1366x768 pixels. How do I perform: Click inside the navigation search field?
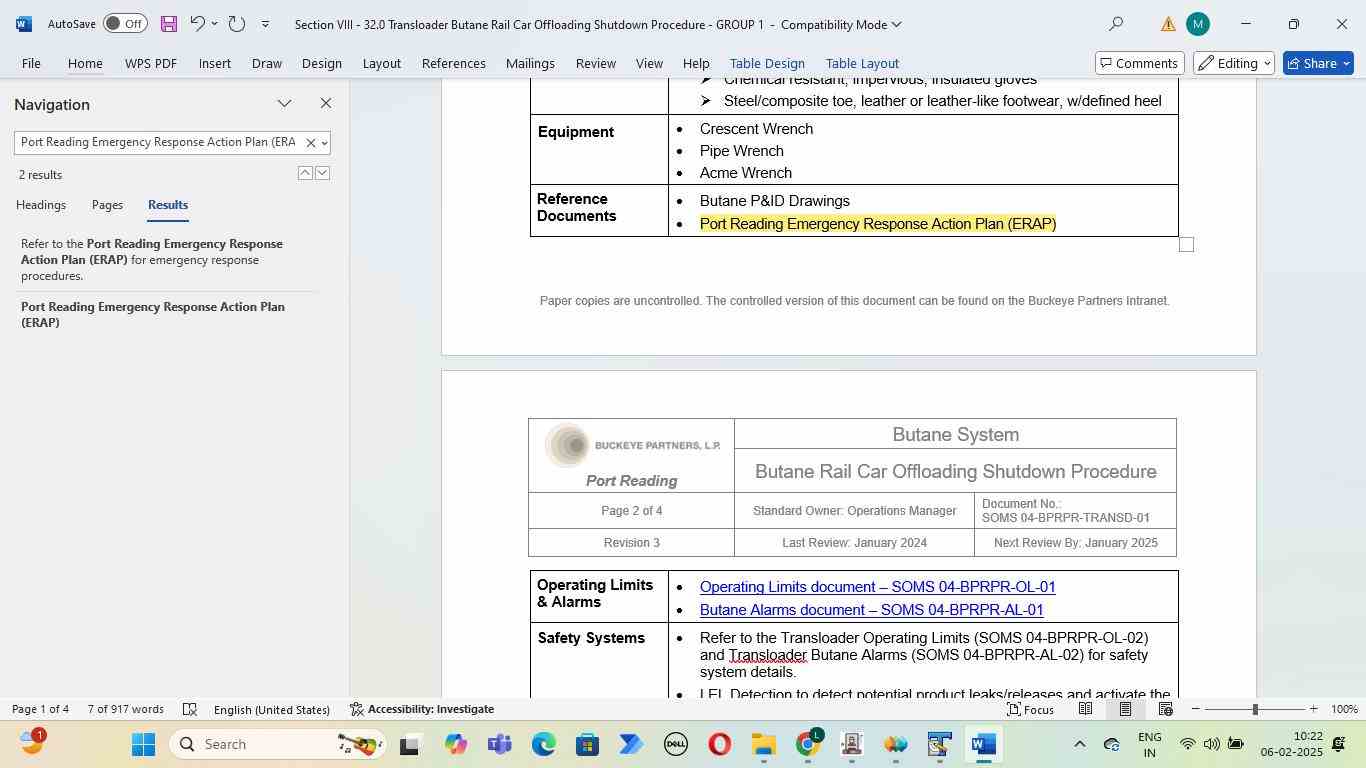(x=158, y=142)
